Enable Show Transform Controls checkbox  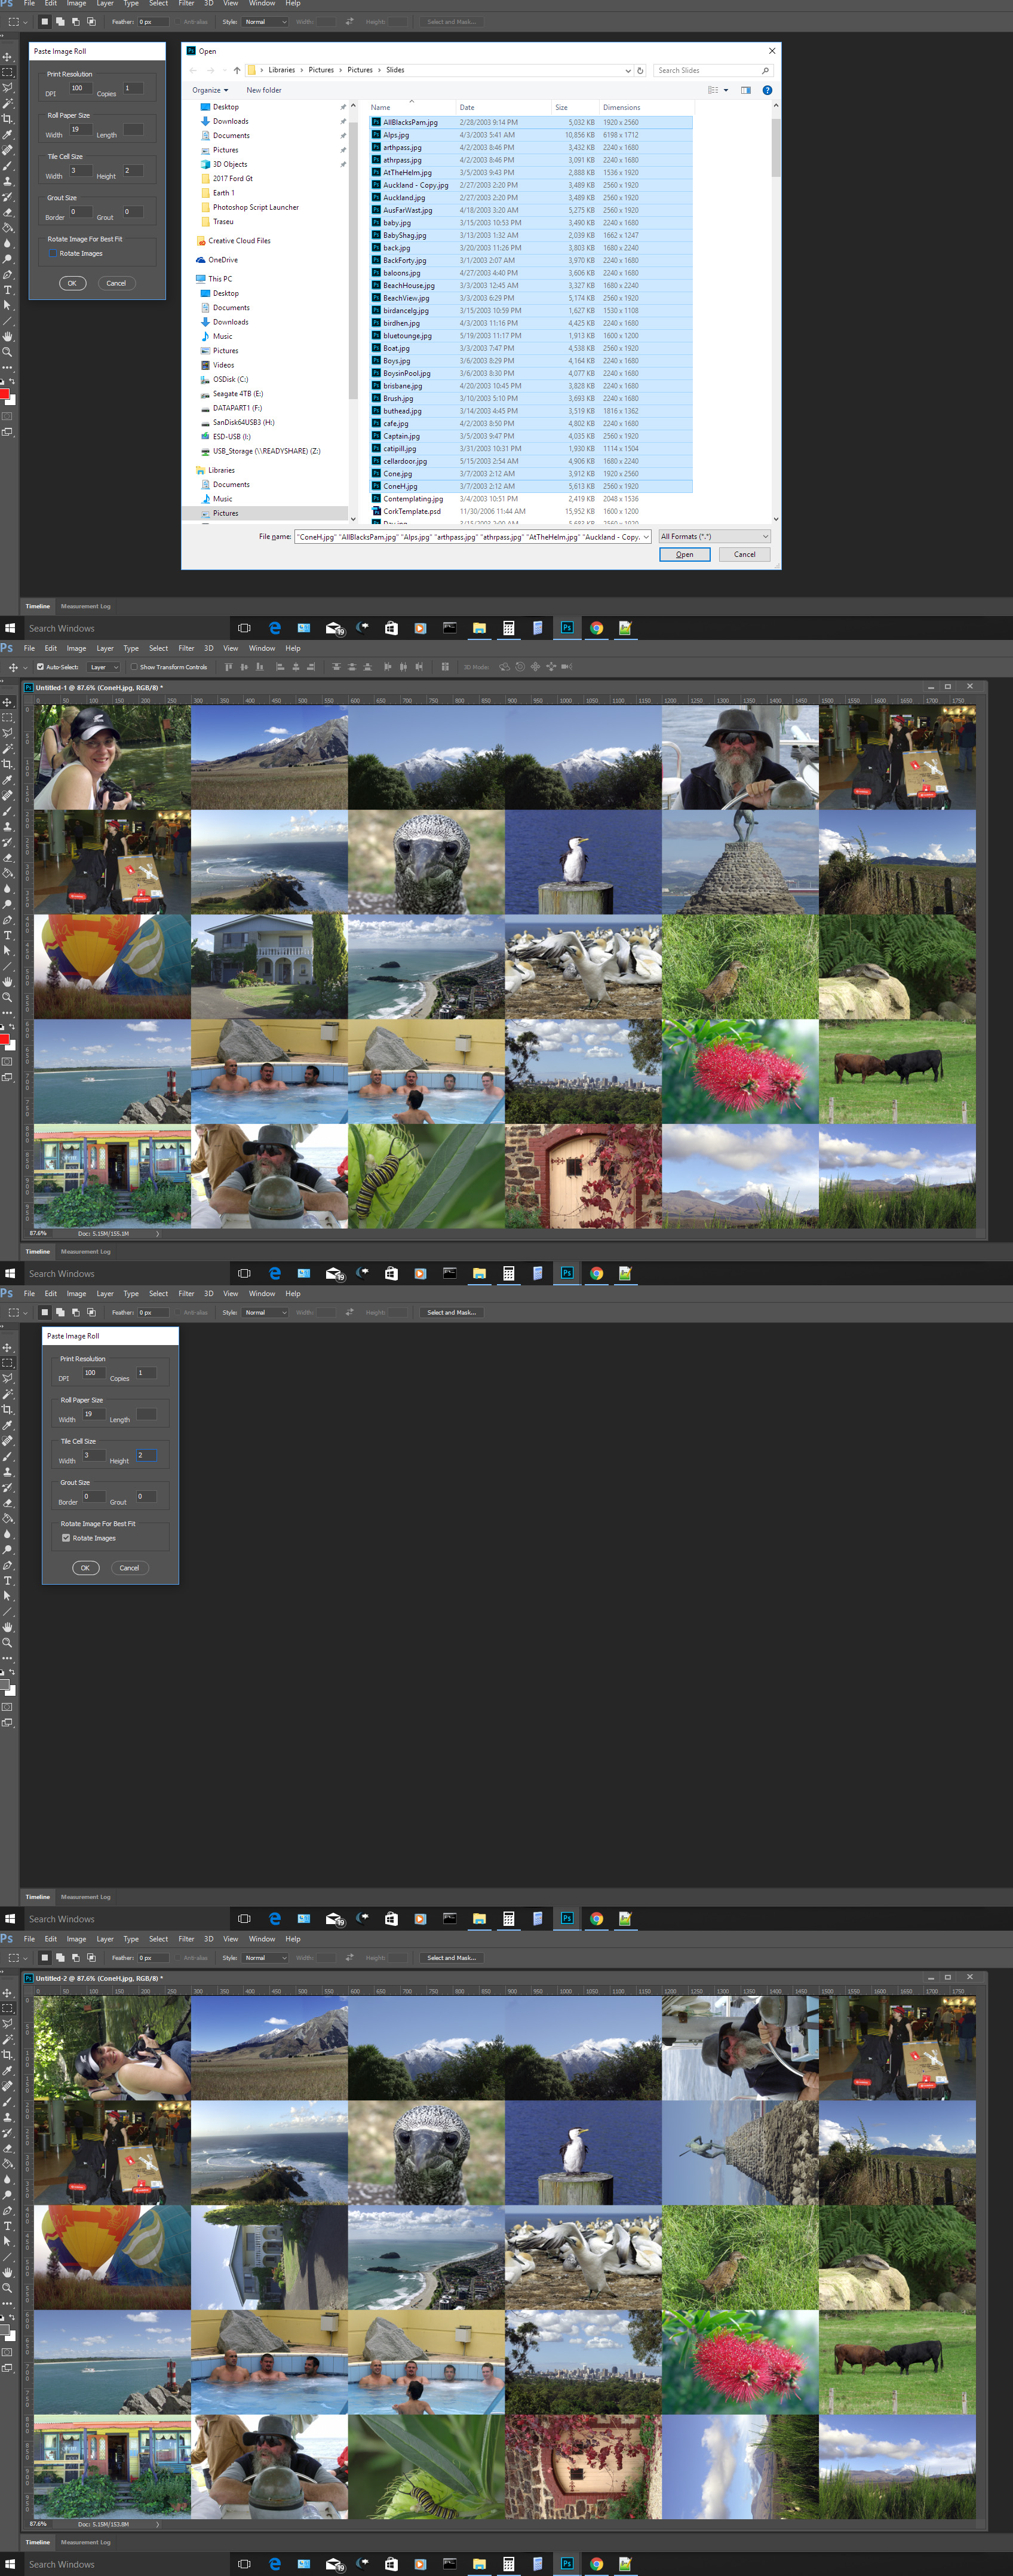134,666
